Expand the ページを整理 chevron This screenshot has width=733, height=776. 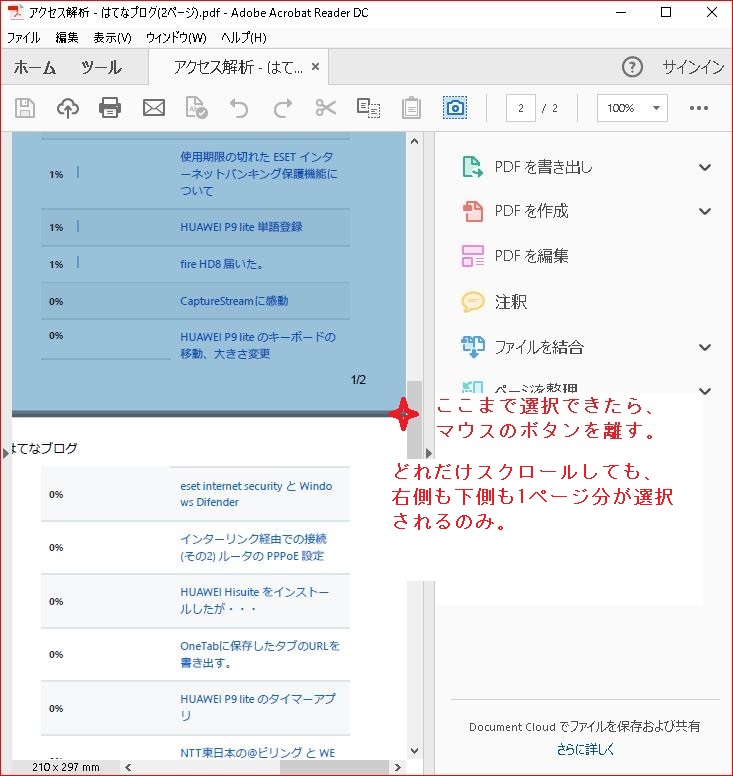705,391
